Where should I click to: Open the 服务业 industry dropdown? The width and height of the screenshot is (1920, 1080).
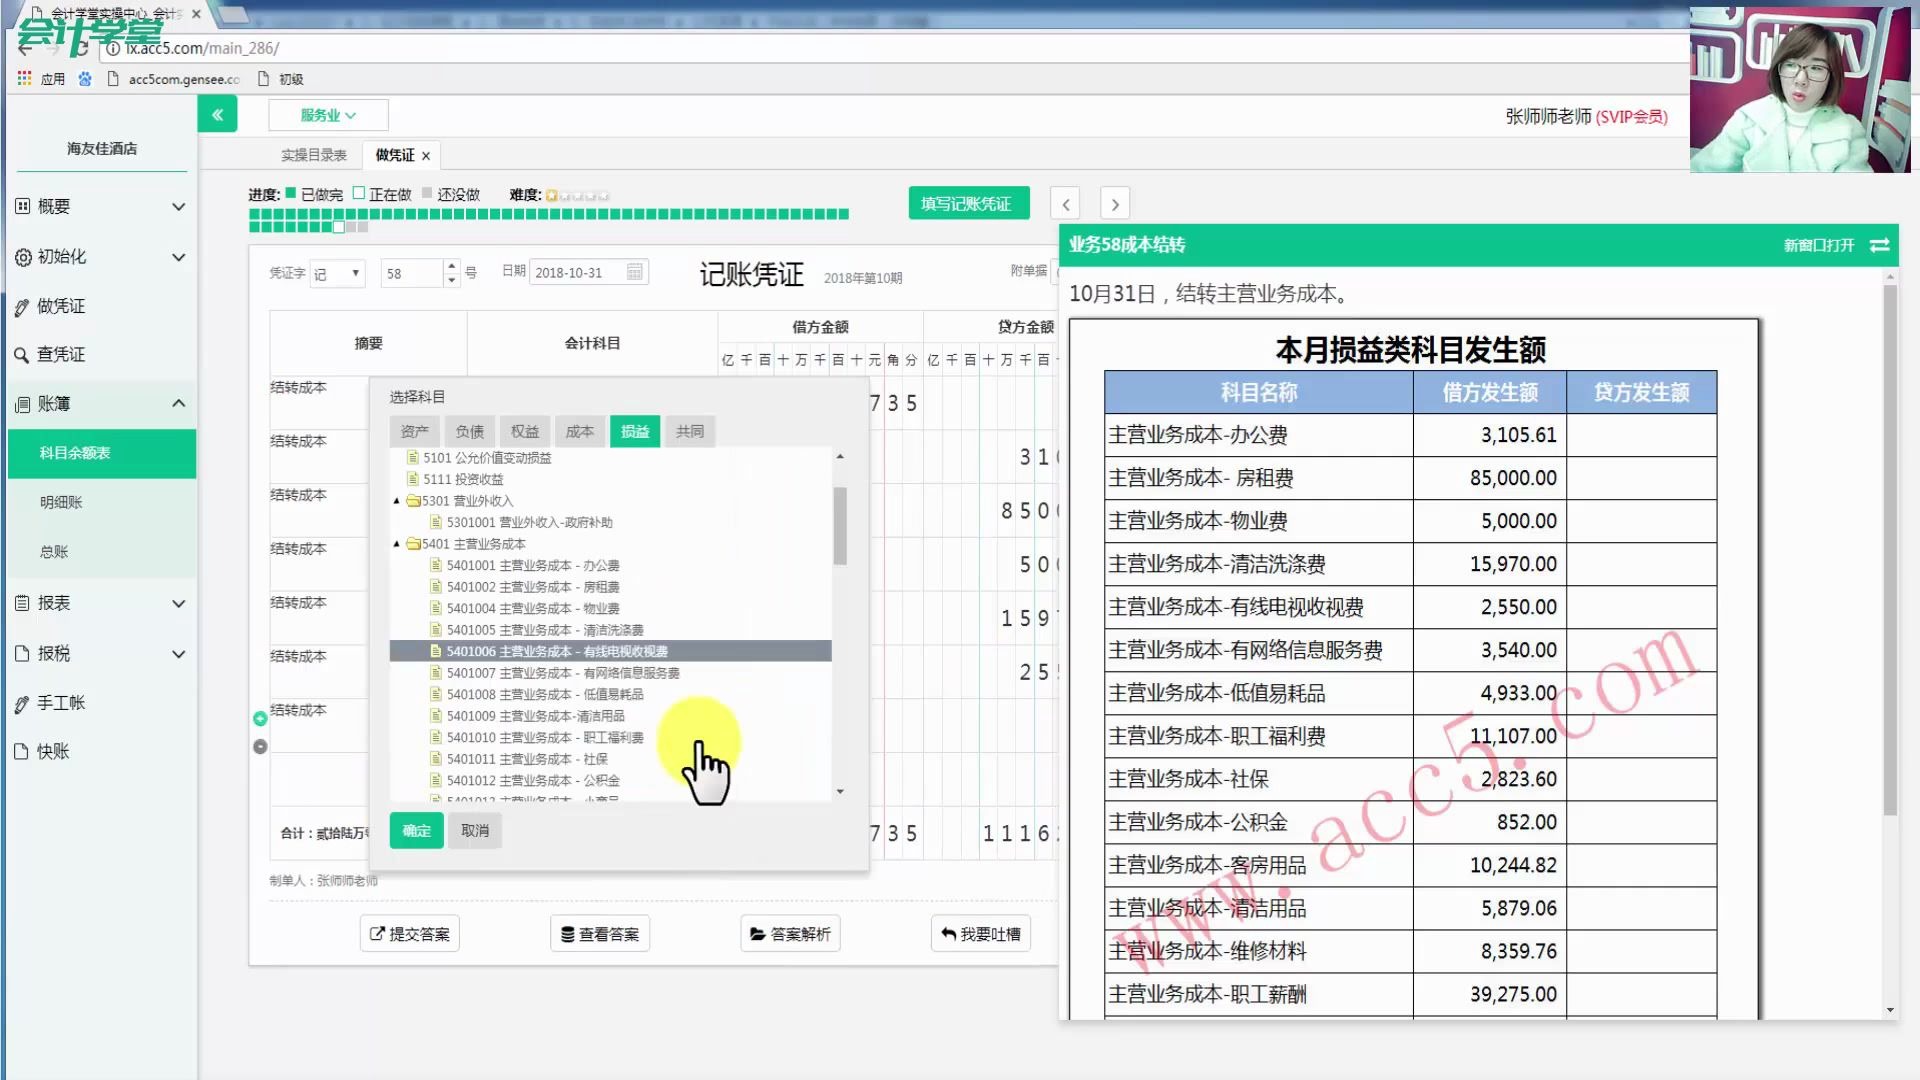(x=328, y=115)
